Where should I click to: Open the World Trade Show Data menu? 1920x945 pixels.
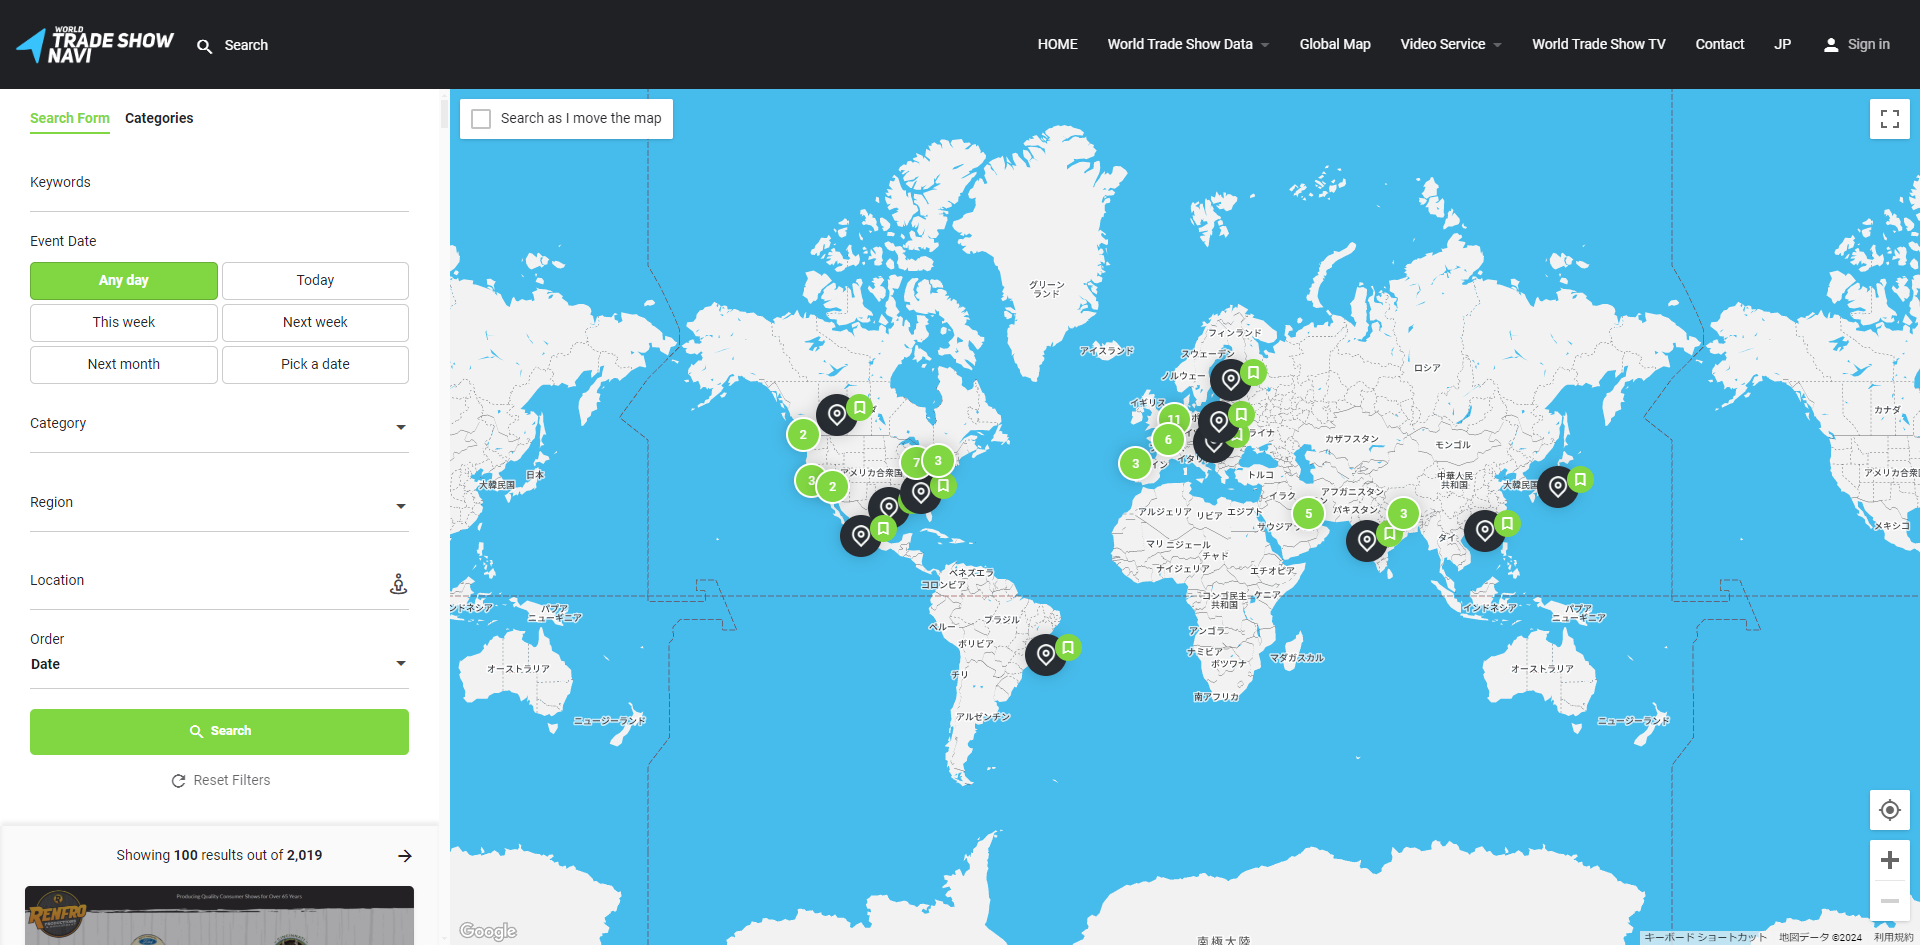pos(1187,44)
